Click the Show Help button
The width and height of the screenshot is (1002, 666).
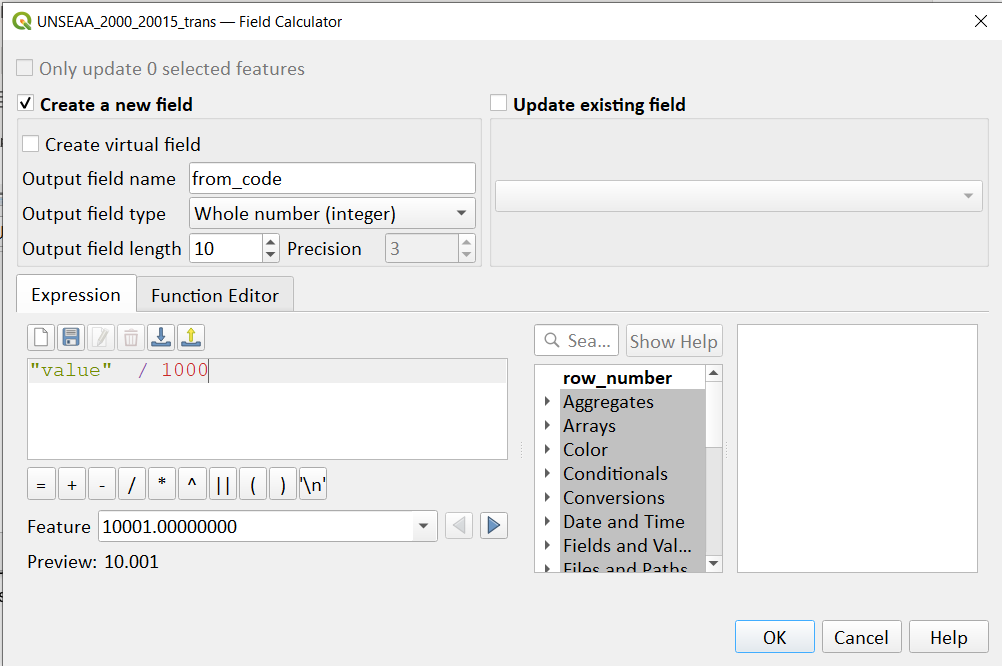pos(674,341)
